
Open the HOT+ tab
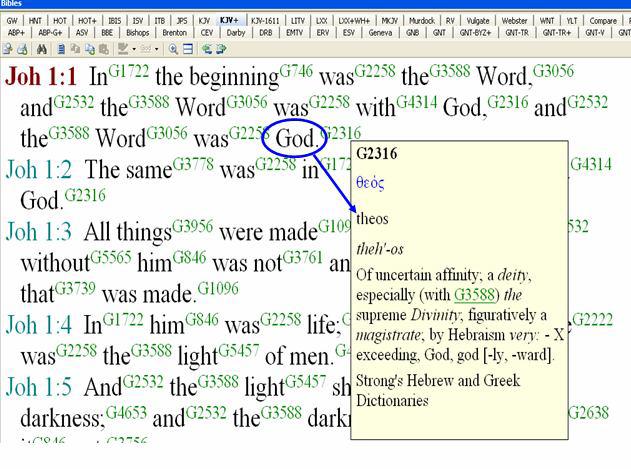(x=87, y=21)
